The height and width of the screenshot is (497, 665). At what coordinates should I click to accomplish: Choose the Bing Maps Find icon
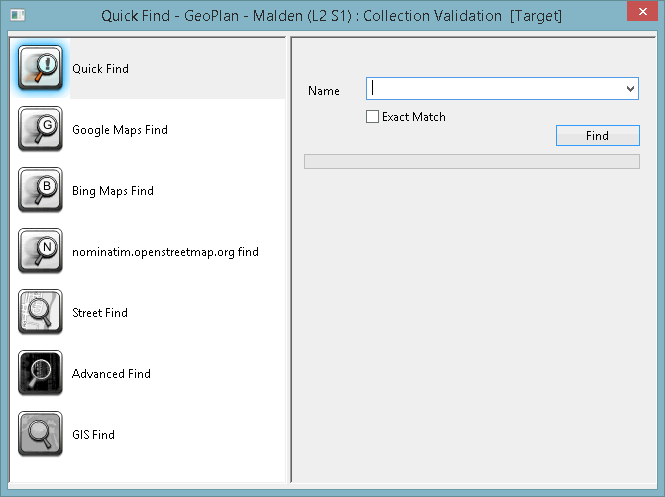(x=40, y=190)
